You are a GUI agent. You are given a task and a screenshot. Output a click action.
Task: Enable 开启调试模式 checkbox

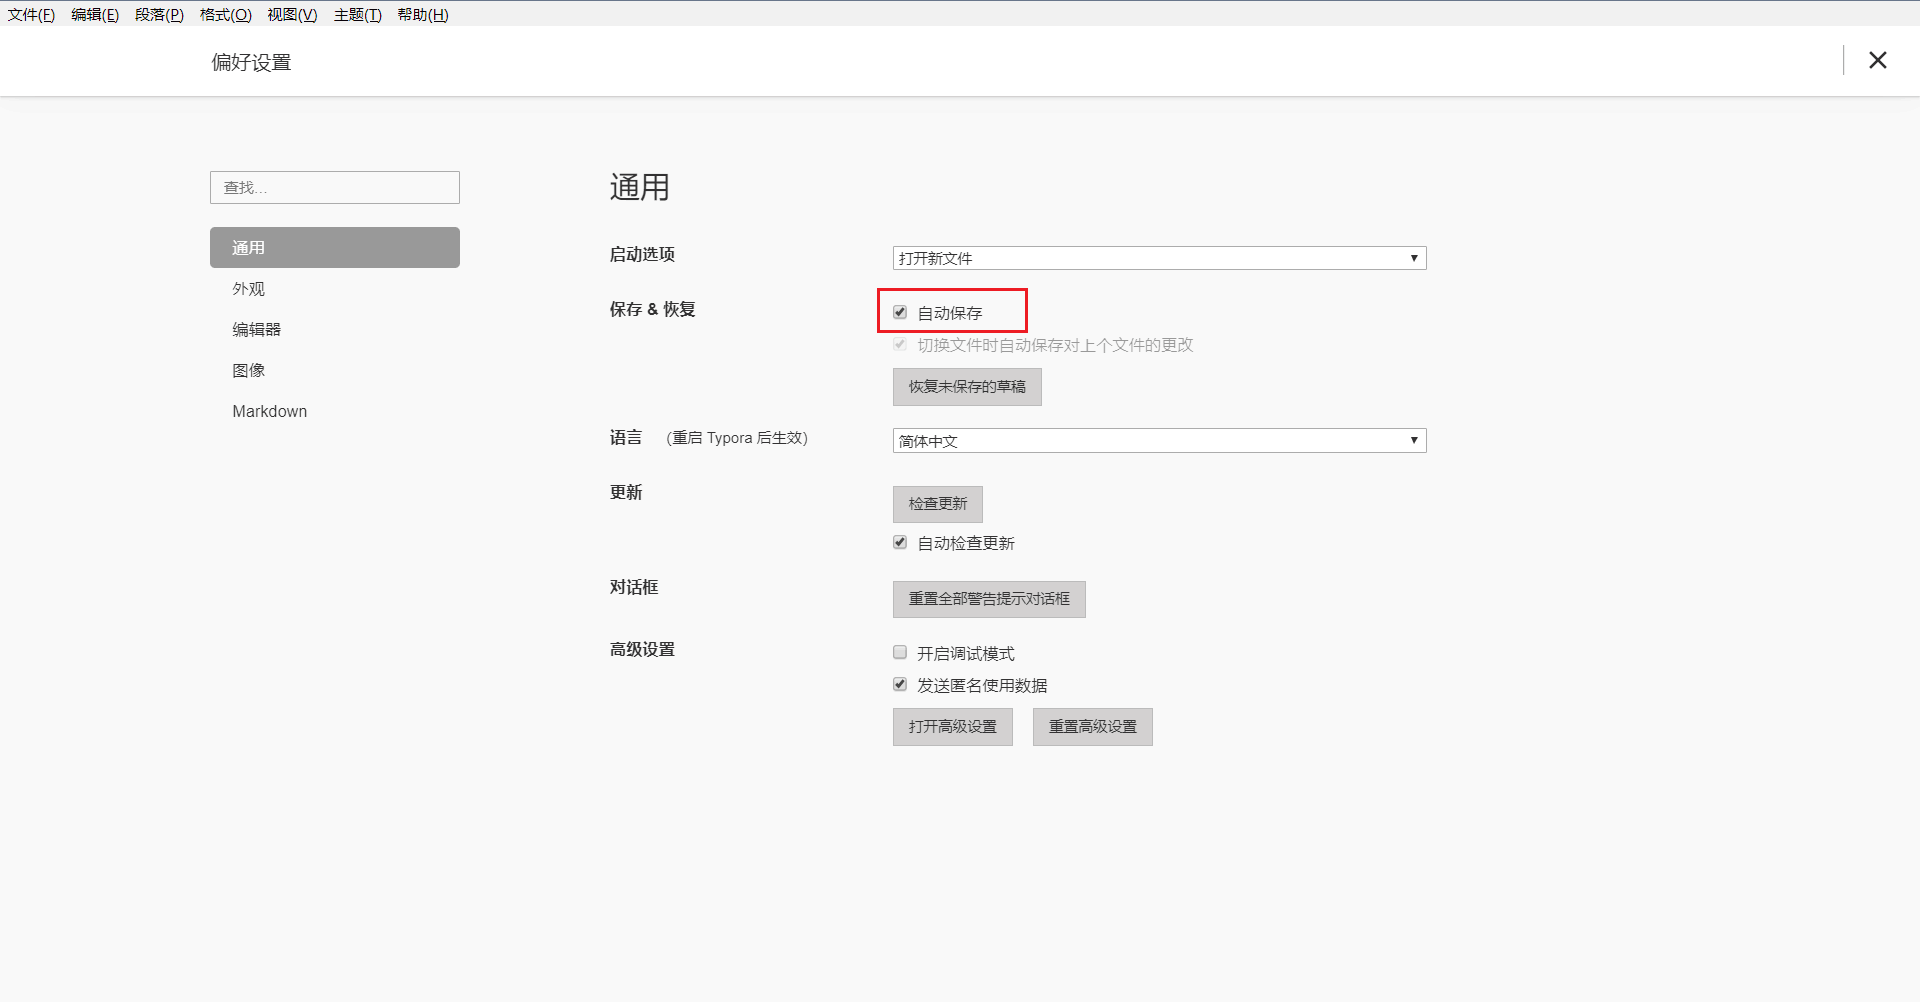(900, 653)
